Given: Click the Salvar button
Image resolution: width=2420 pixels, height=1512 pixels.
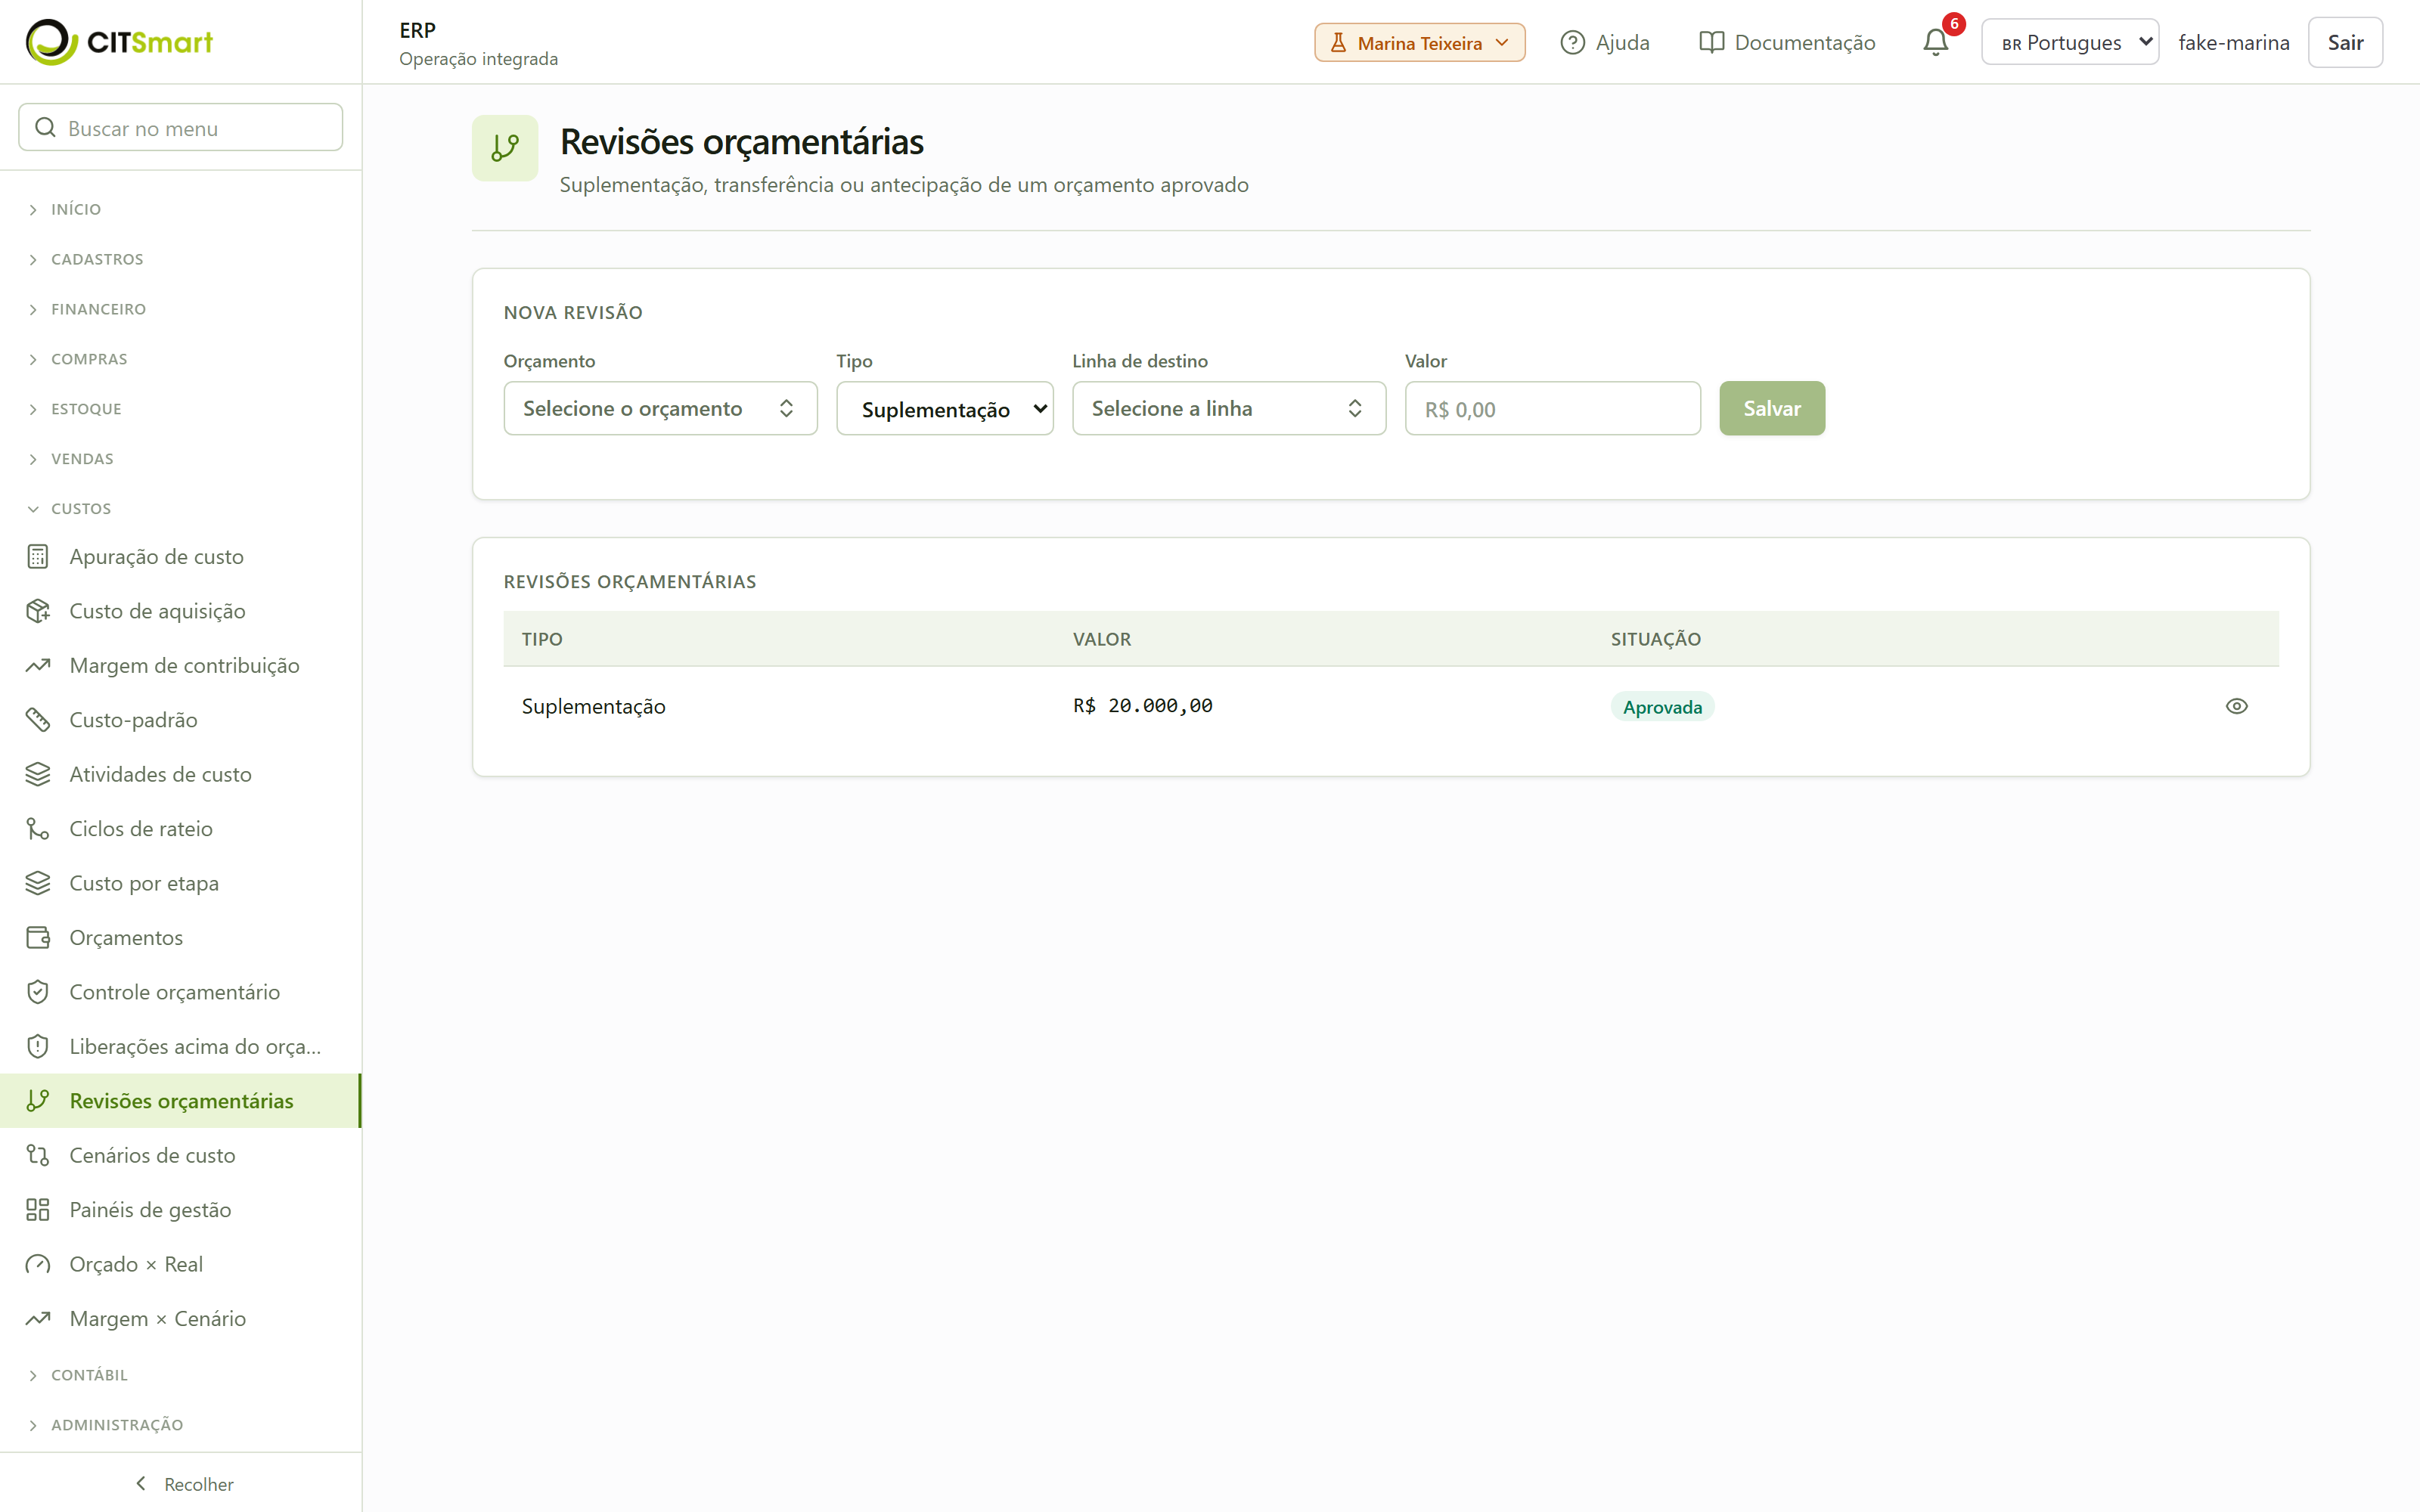Looking at the screenshot, I should 1772,408.
